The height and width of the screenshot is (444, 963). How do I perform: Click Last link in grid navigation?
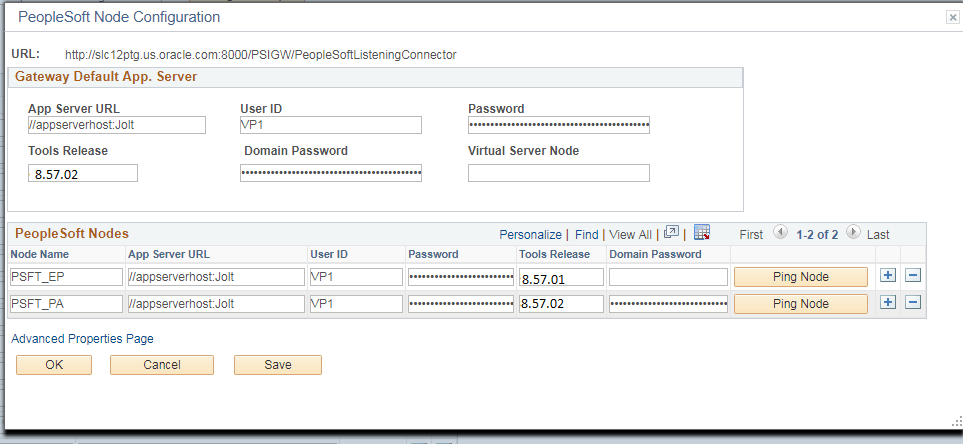[x=878, y=235]
